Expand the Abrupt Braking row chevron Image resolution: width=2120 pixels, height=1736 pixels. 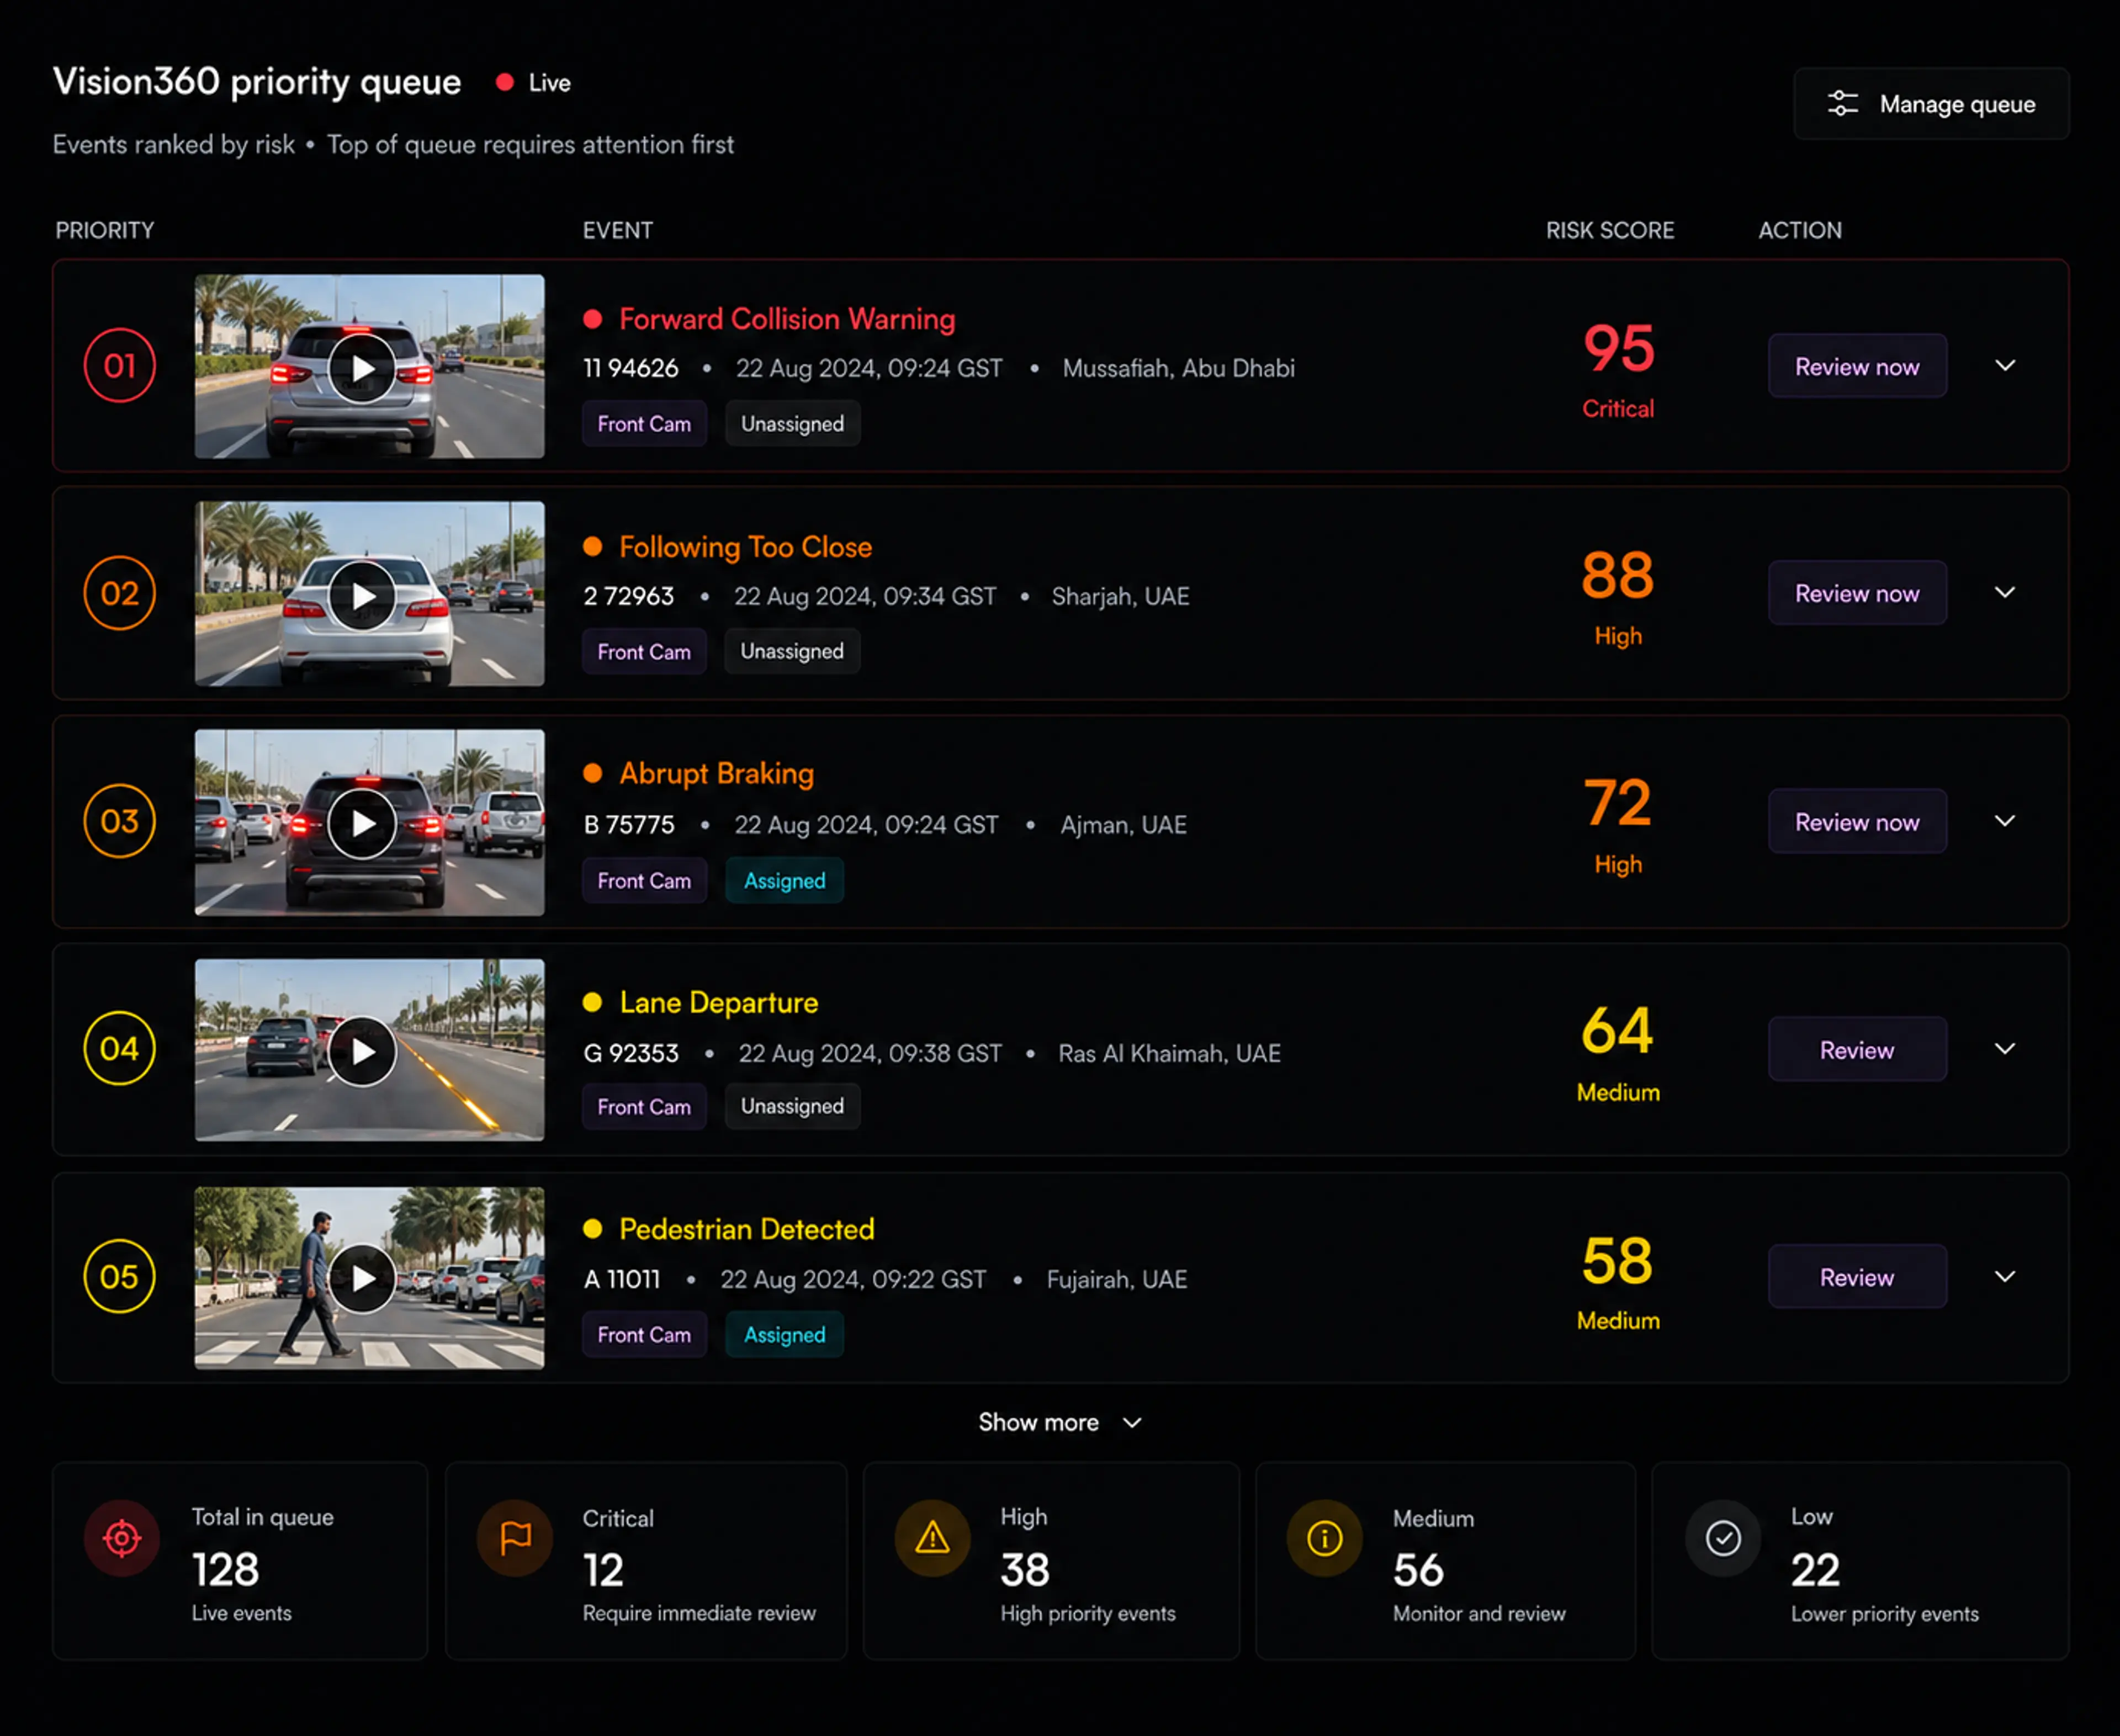[2005, 820]
